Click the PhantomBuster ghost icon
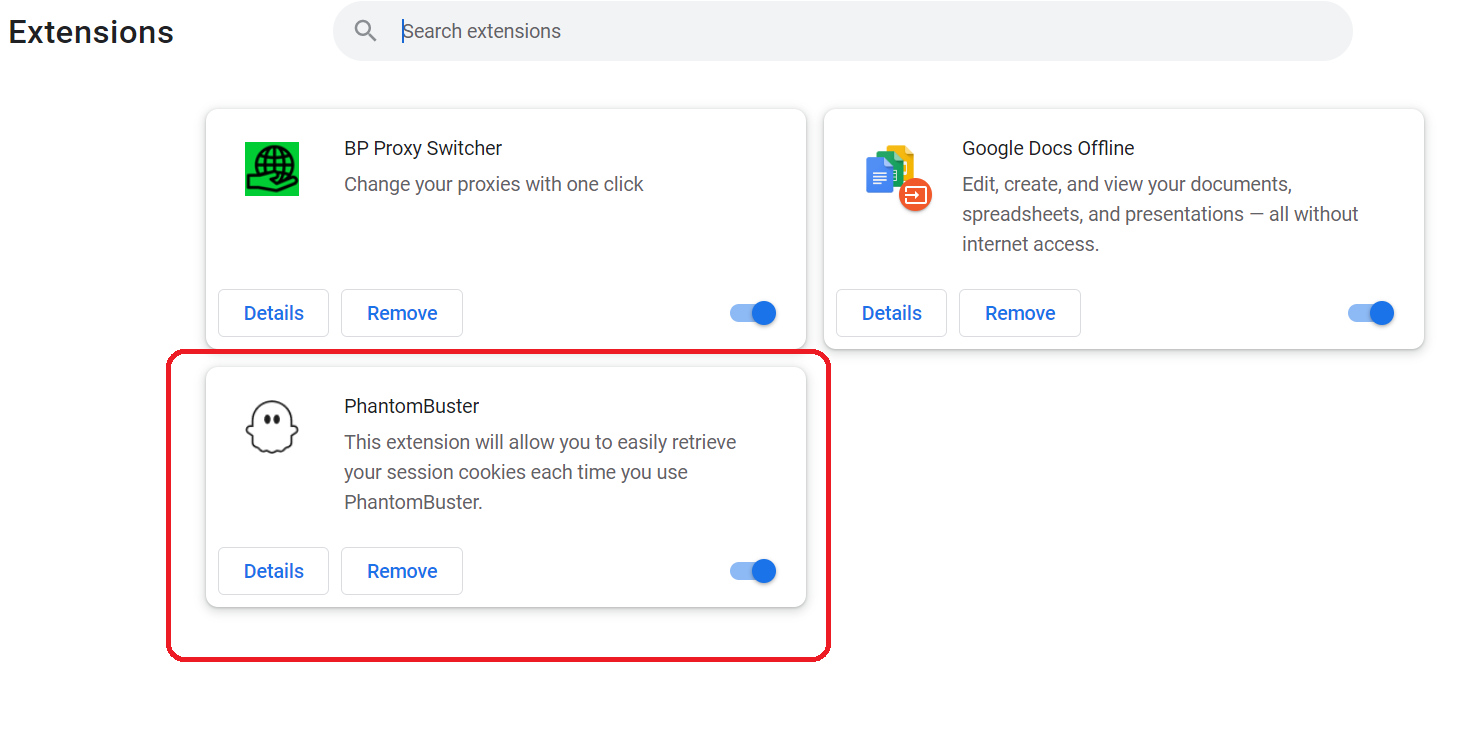Screen dimensions: 1470x729 [272, 428]
